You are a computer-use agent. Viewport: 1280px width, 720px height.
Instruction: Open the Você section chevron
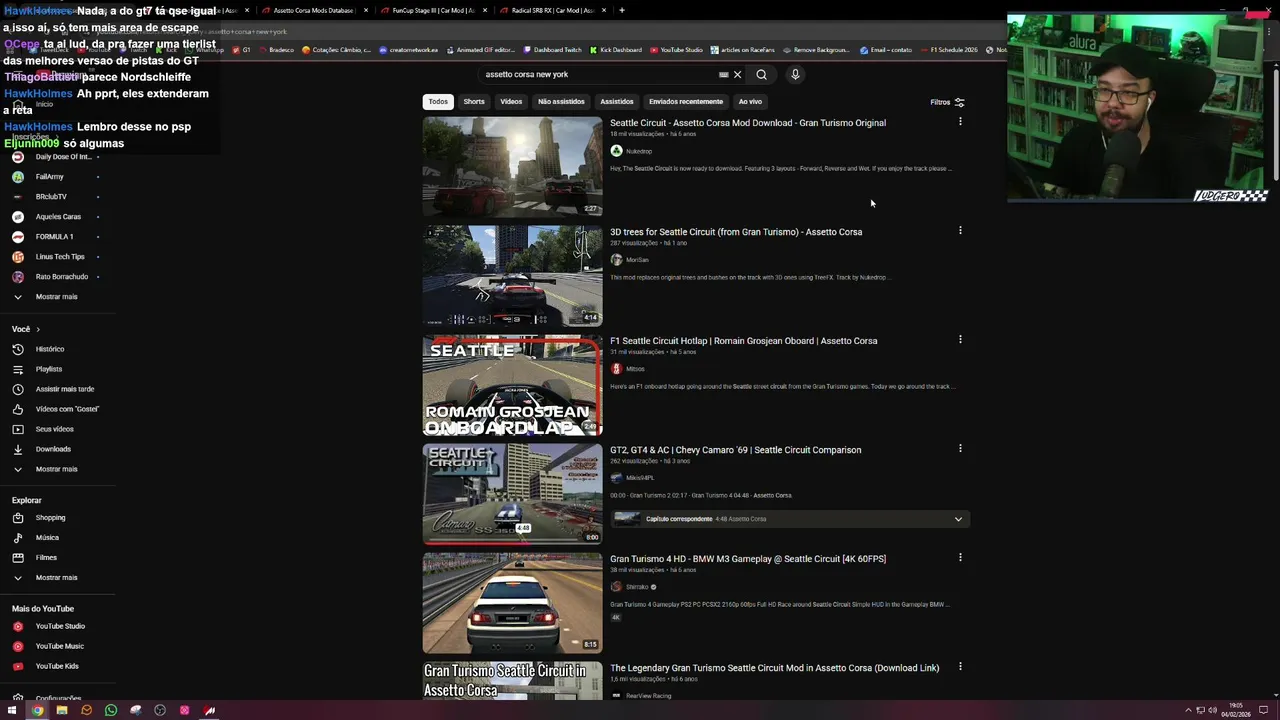tap(38, 329)
